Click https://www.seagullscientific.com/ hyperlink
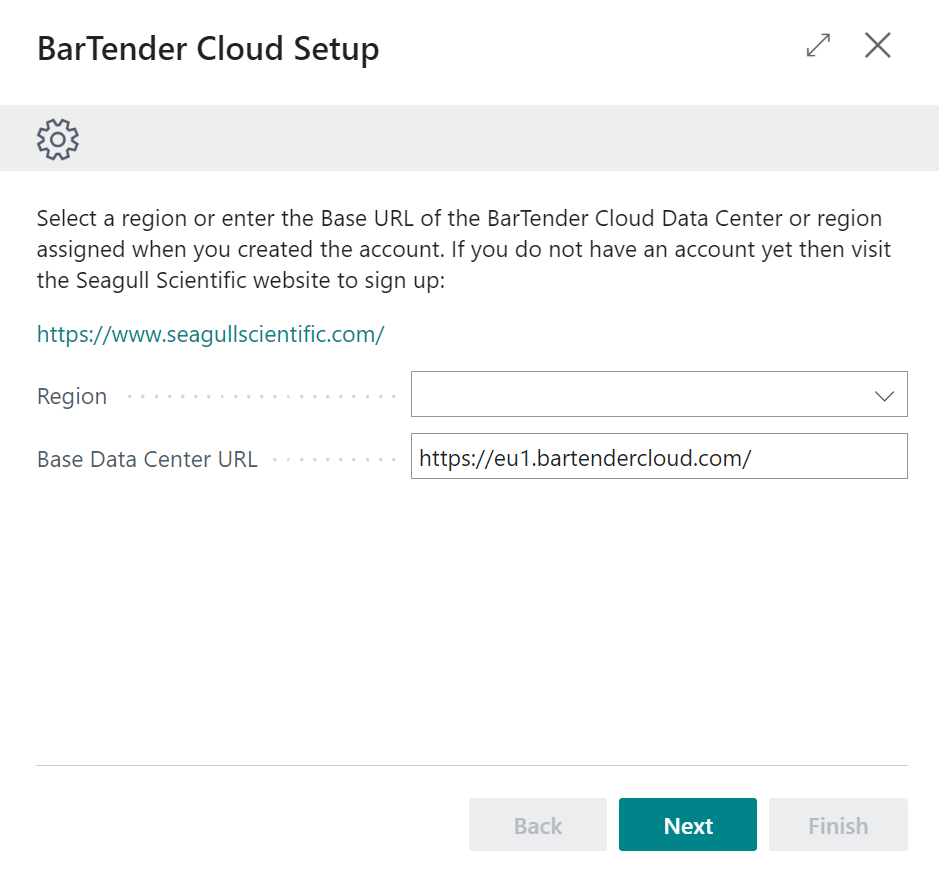 coord(210,334)
